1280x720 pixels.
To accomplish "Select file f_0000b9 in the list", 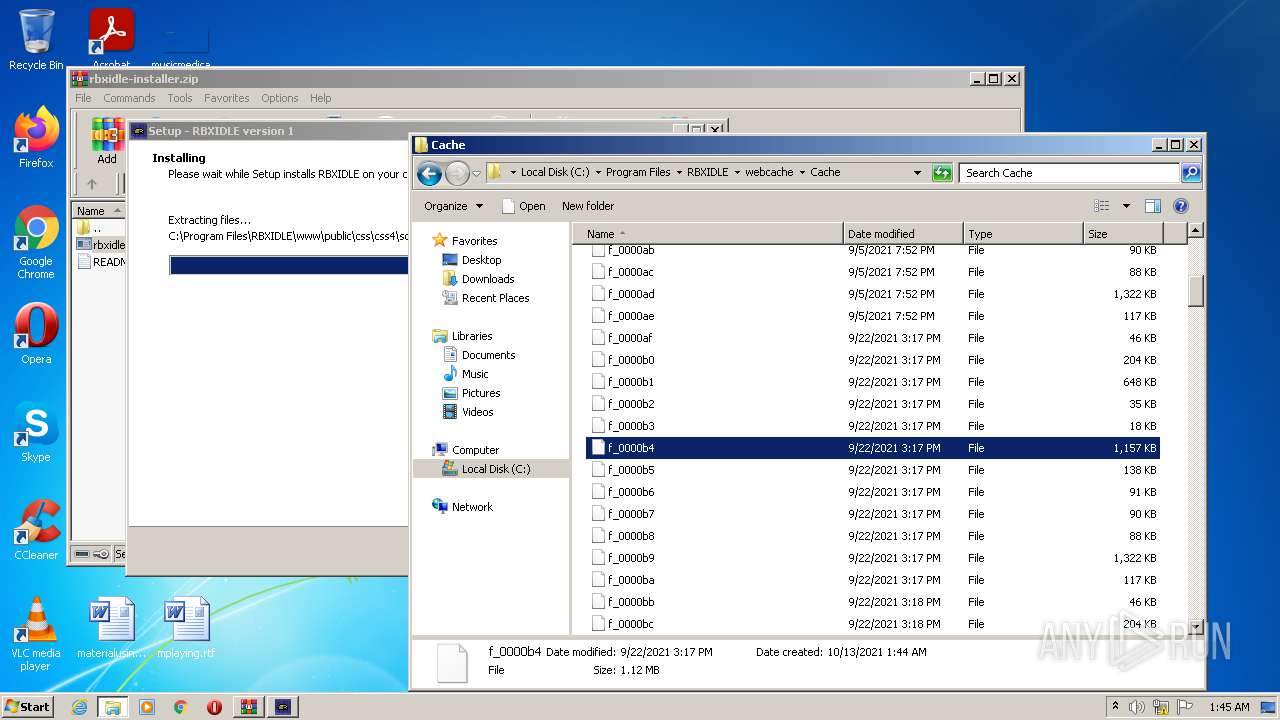I will pyautogui.click(x=872, y=558).
